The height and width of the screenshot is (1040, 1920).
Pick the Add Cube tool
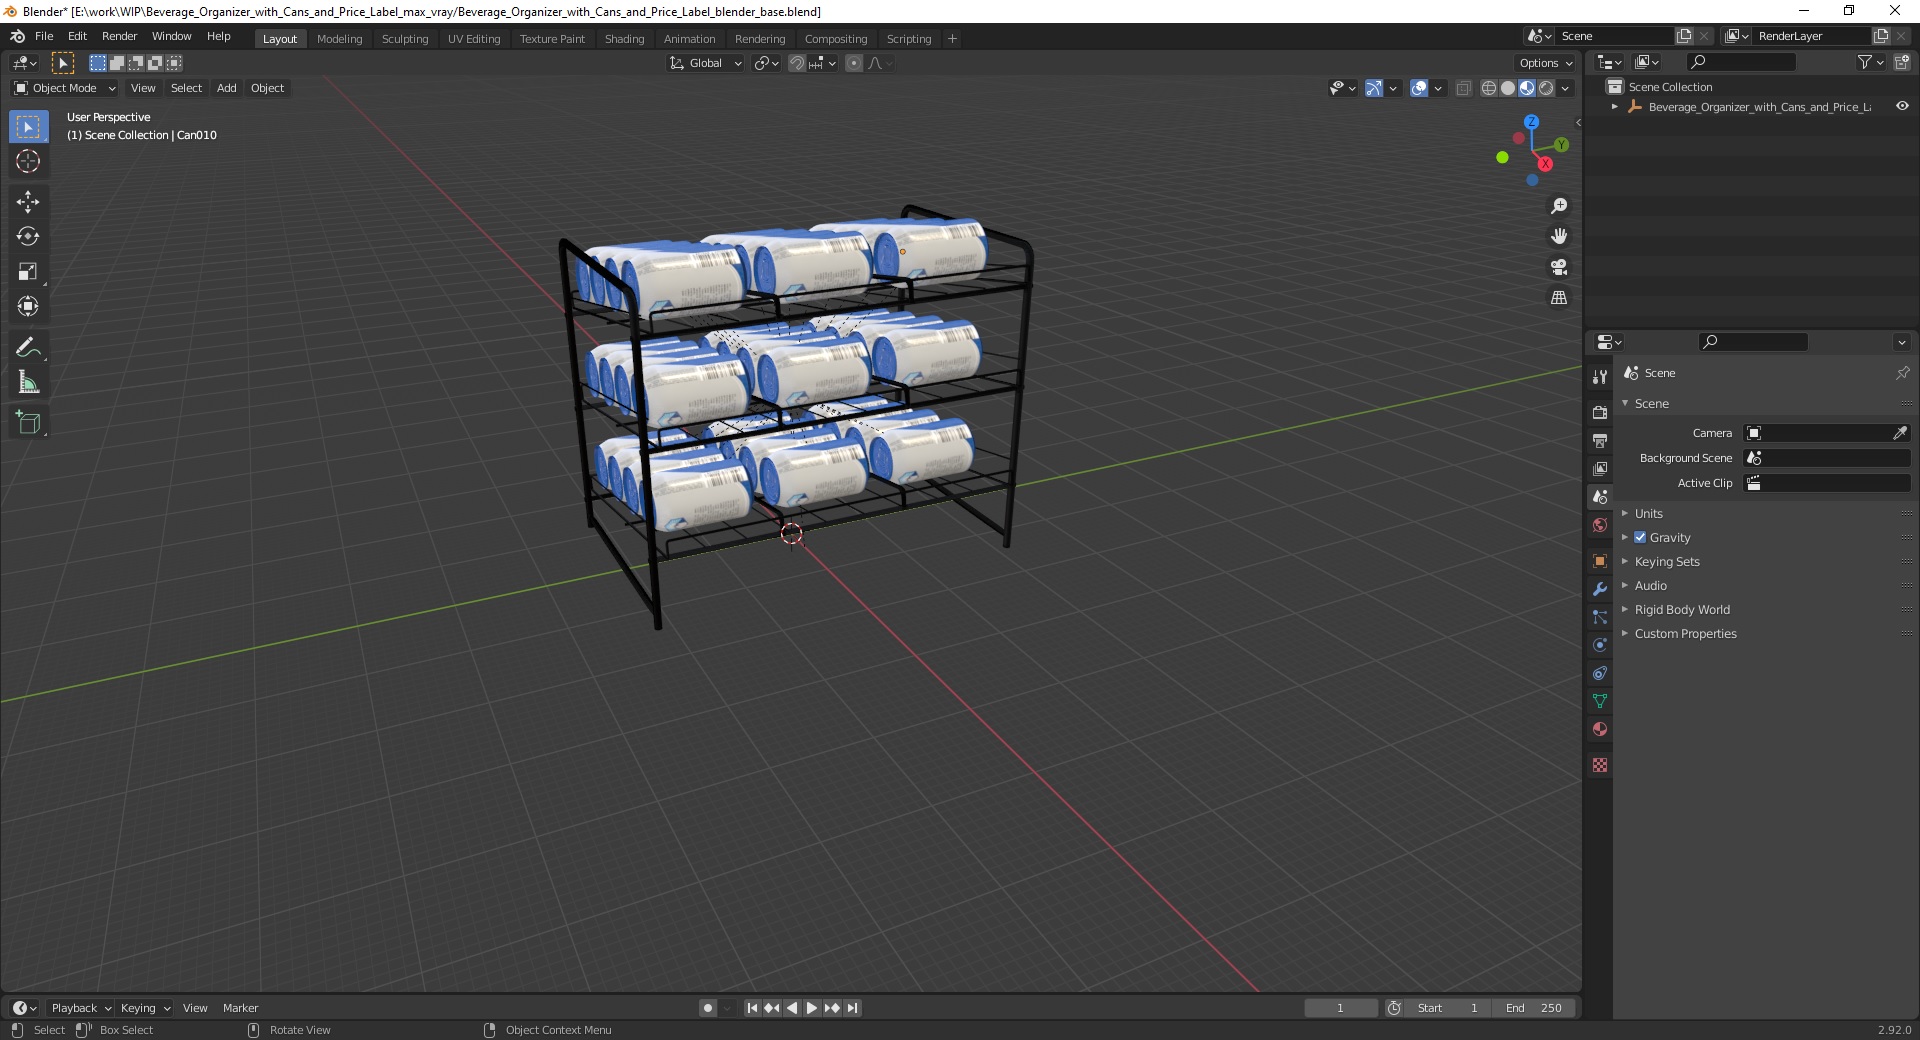click(x=28, y=423)
